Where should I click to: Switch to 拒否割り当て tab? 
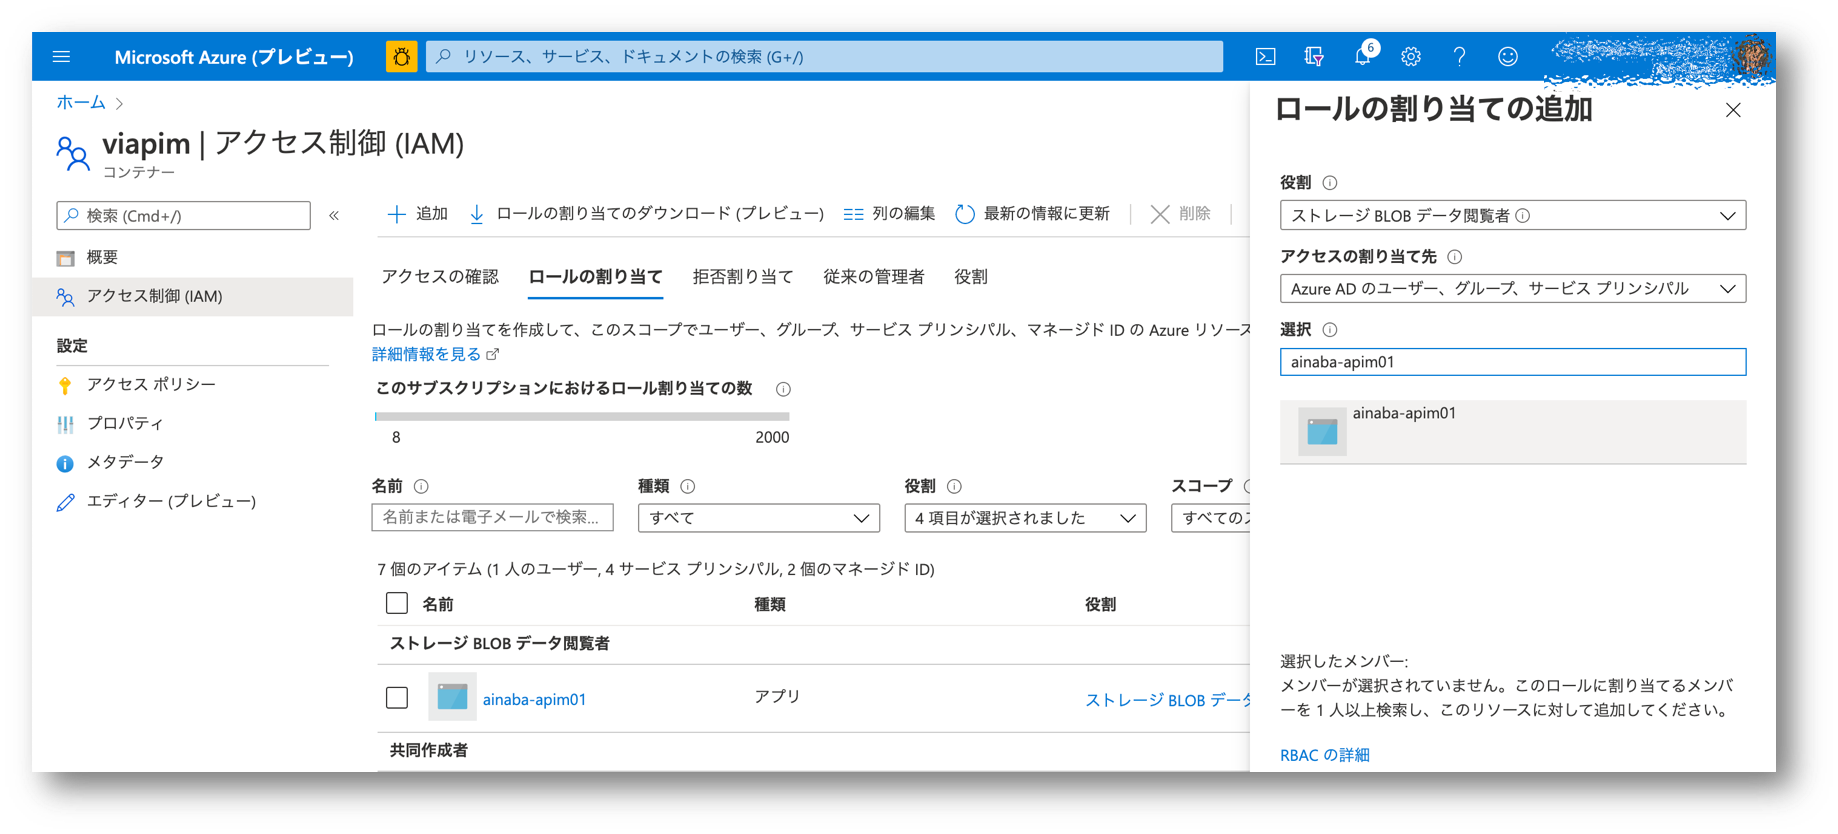[x=743, y=277]
